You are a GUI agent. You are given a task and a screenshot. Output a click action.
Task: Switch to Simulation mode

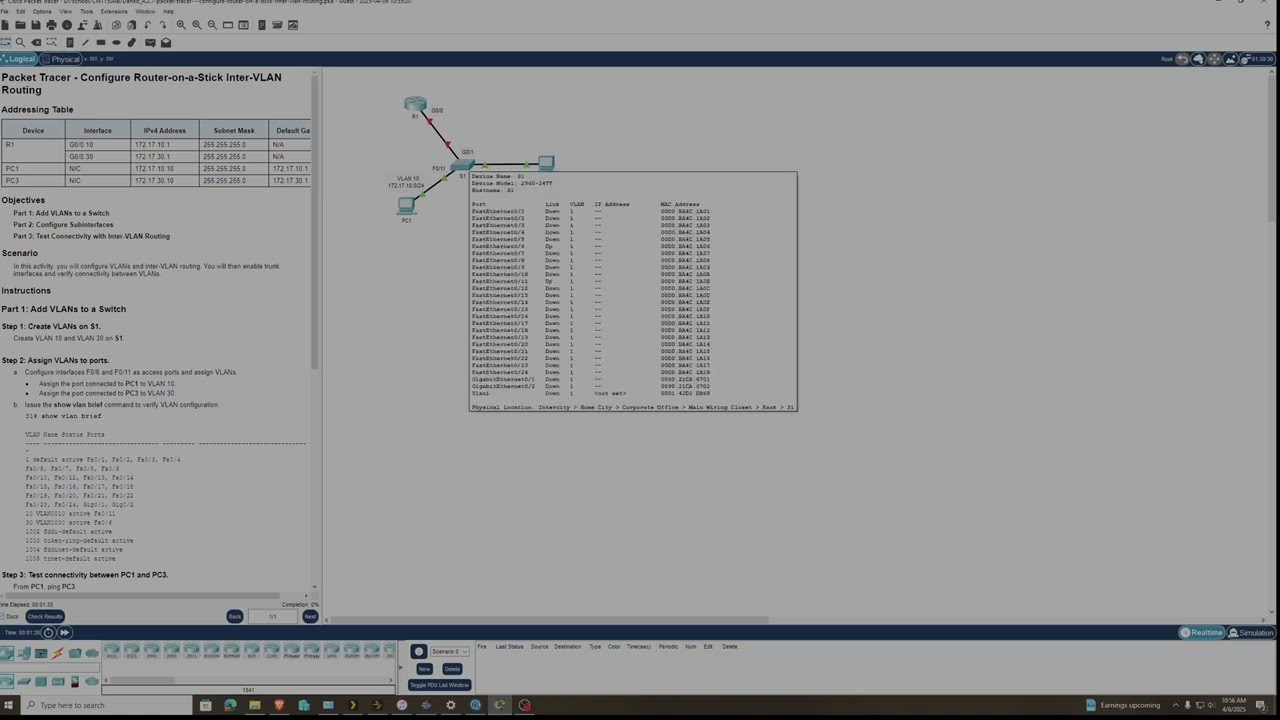click(1251, 632)
